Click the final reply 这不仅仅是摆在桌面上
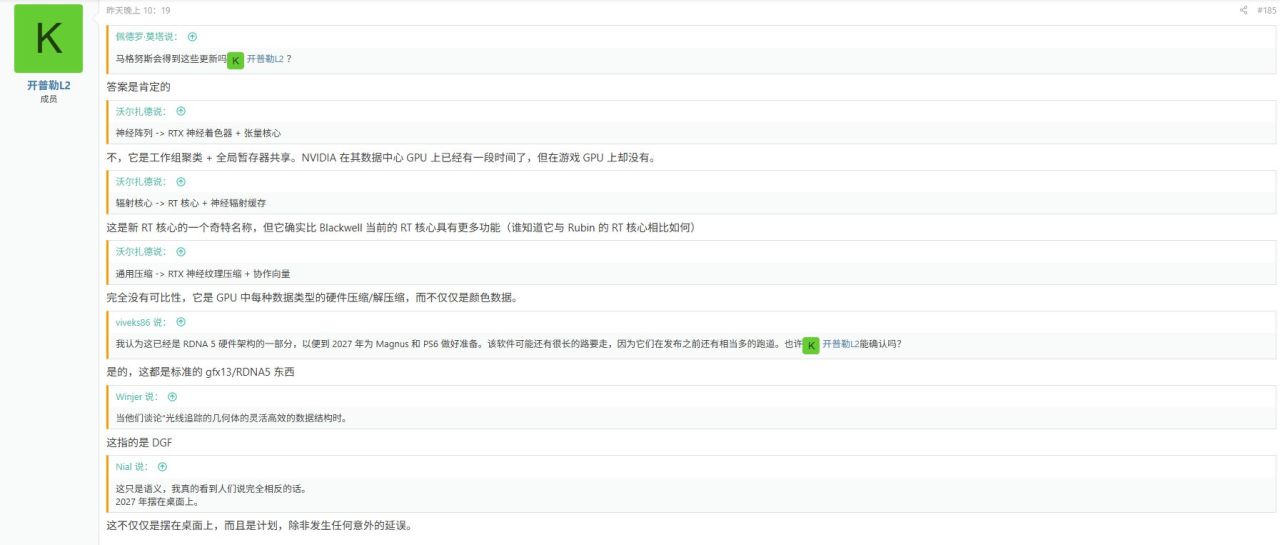The image size is (1280, 545). coord(259,526)
